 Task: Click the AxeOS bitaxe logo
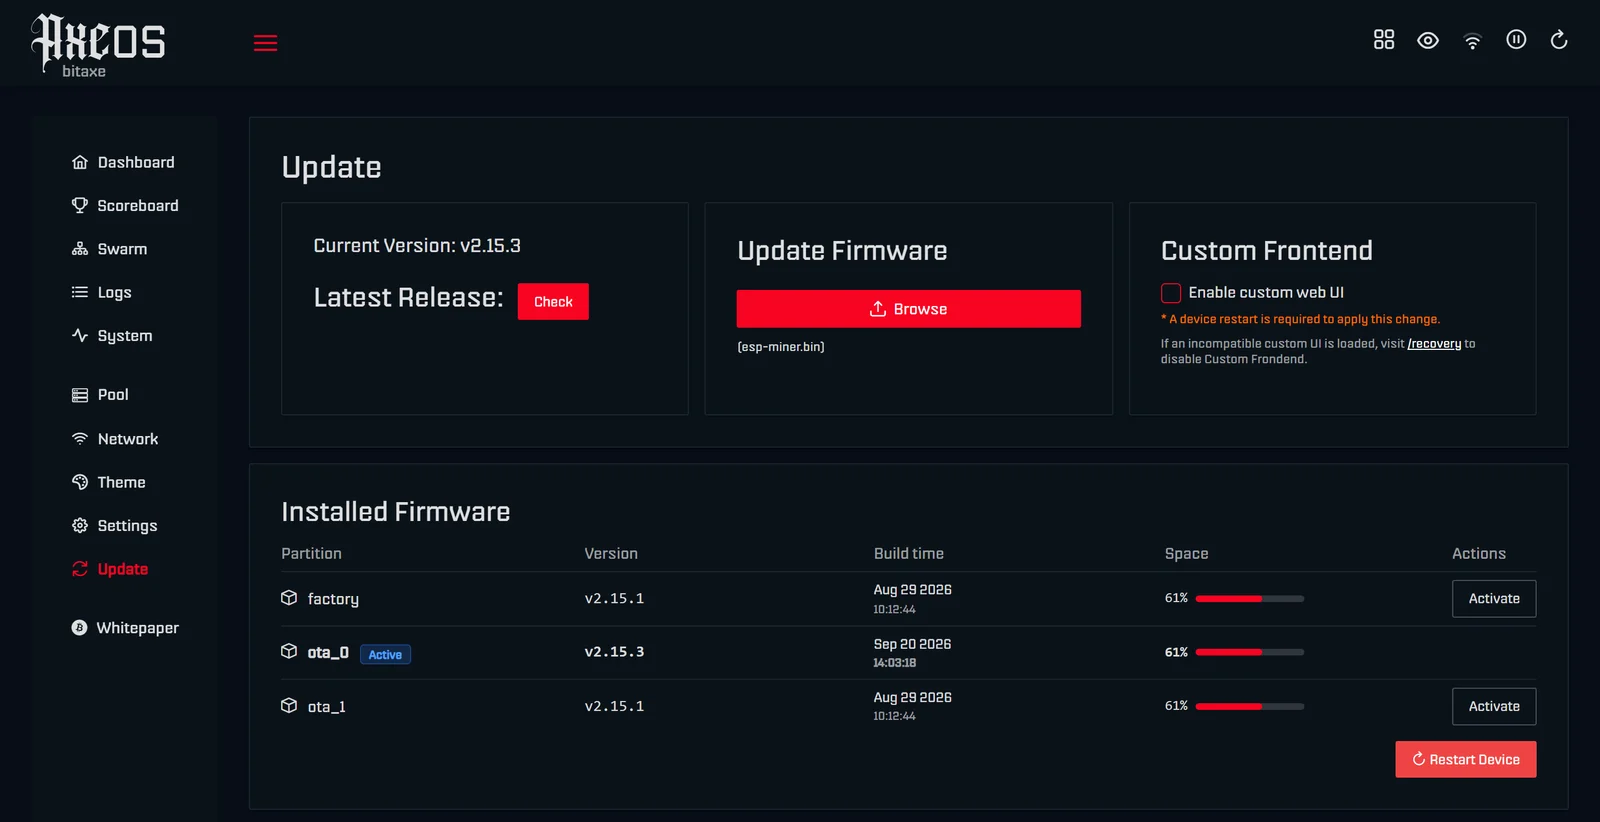pyautogui.click(x=98, y=46)
